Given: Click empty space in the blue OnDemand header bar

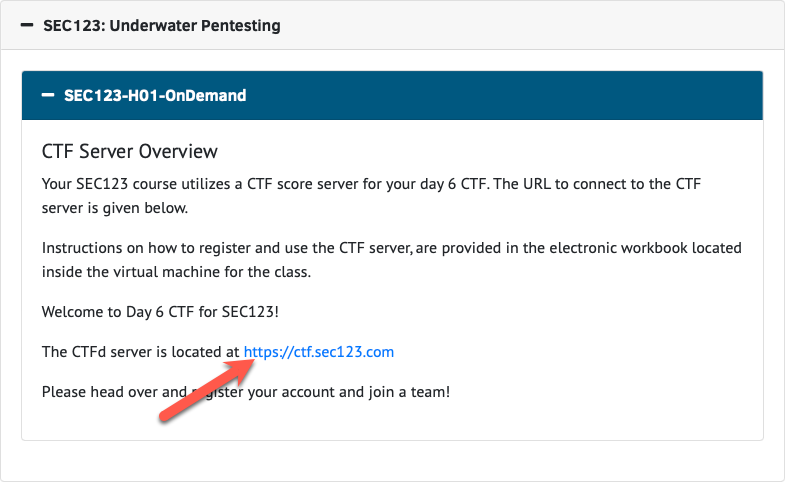Looking at the screenshot, I should coord(500,96).
